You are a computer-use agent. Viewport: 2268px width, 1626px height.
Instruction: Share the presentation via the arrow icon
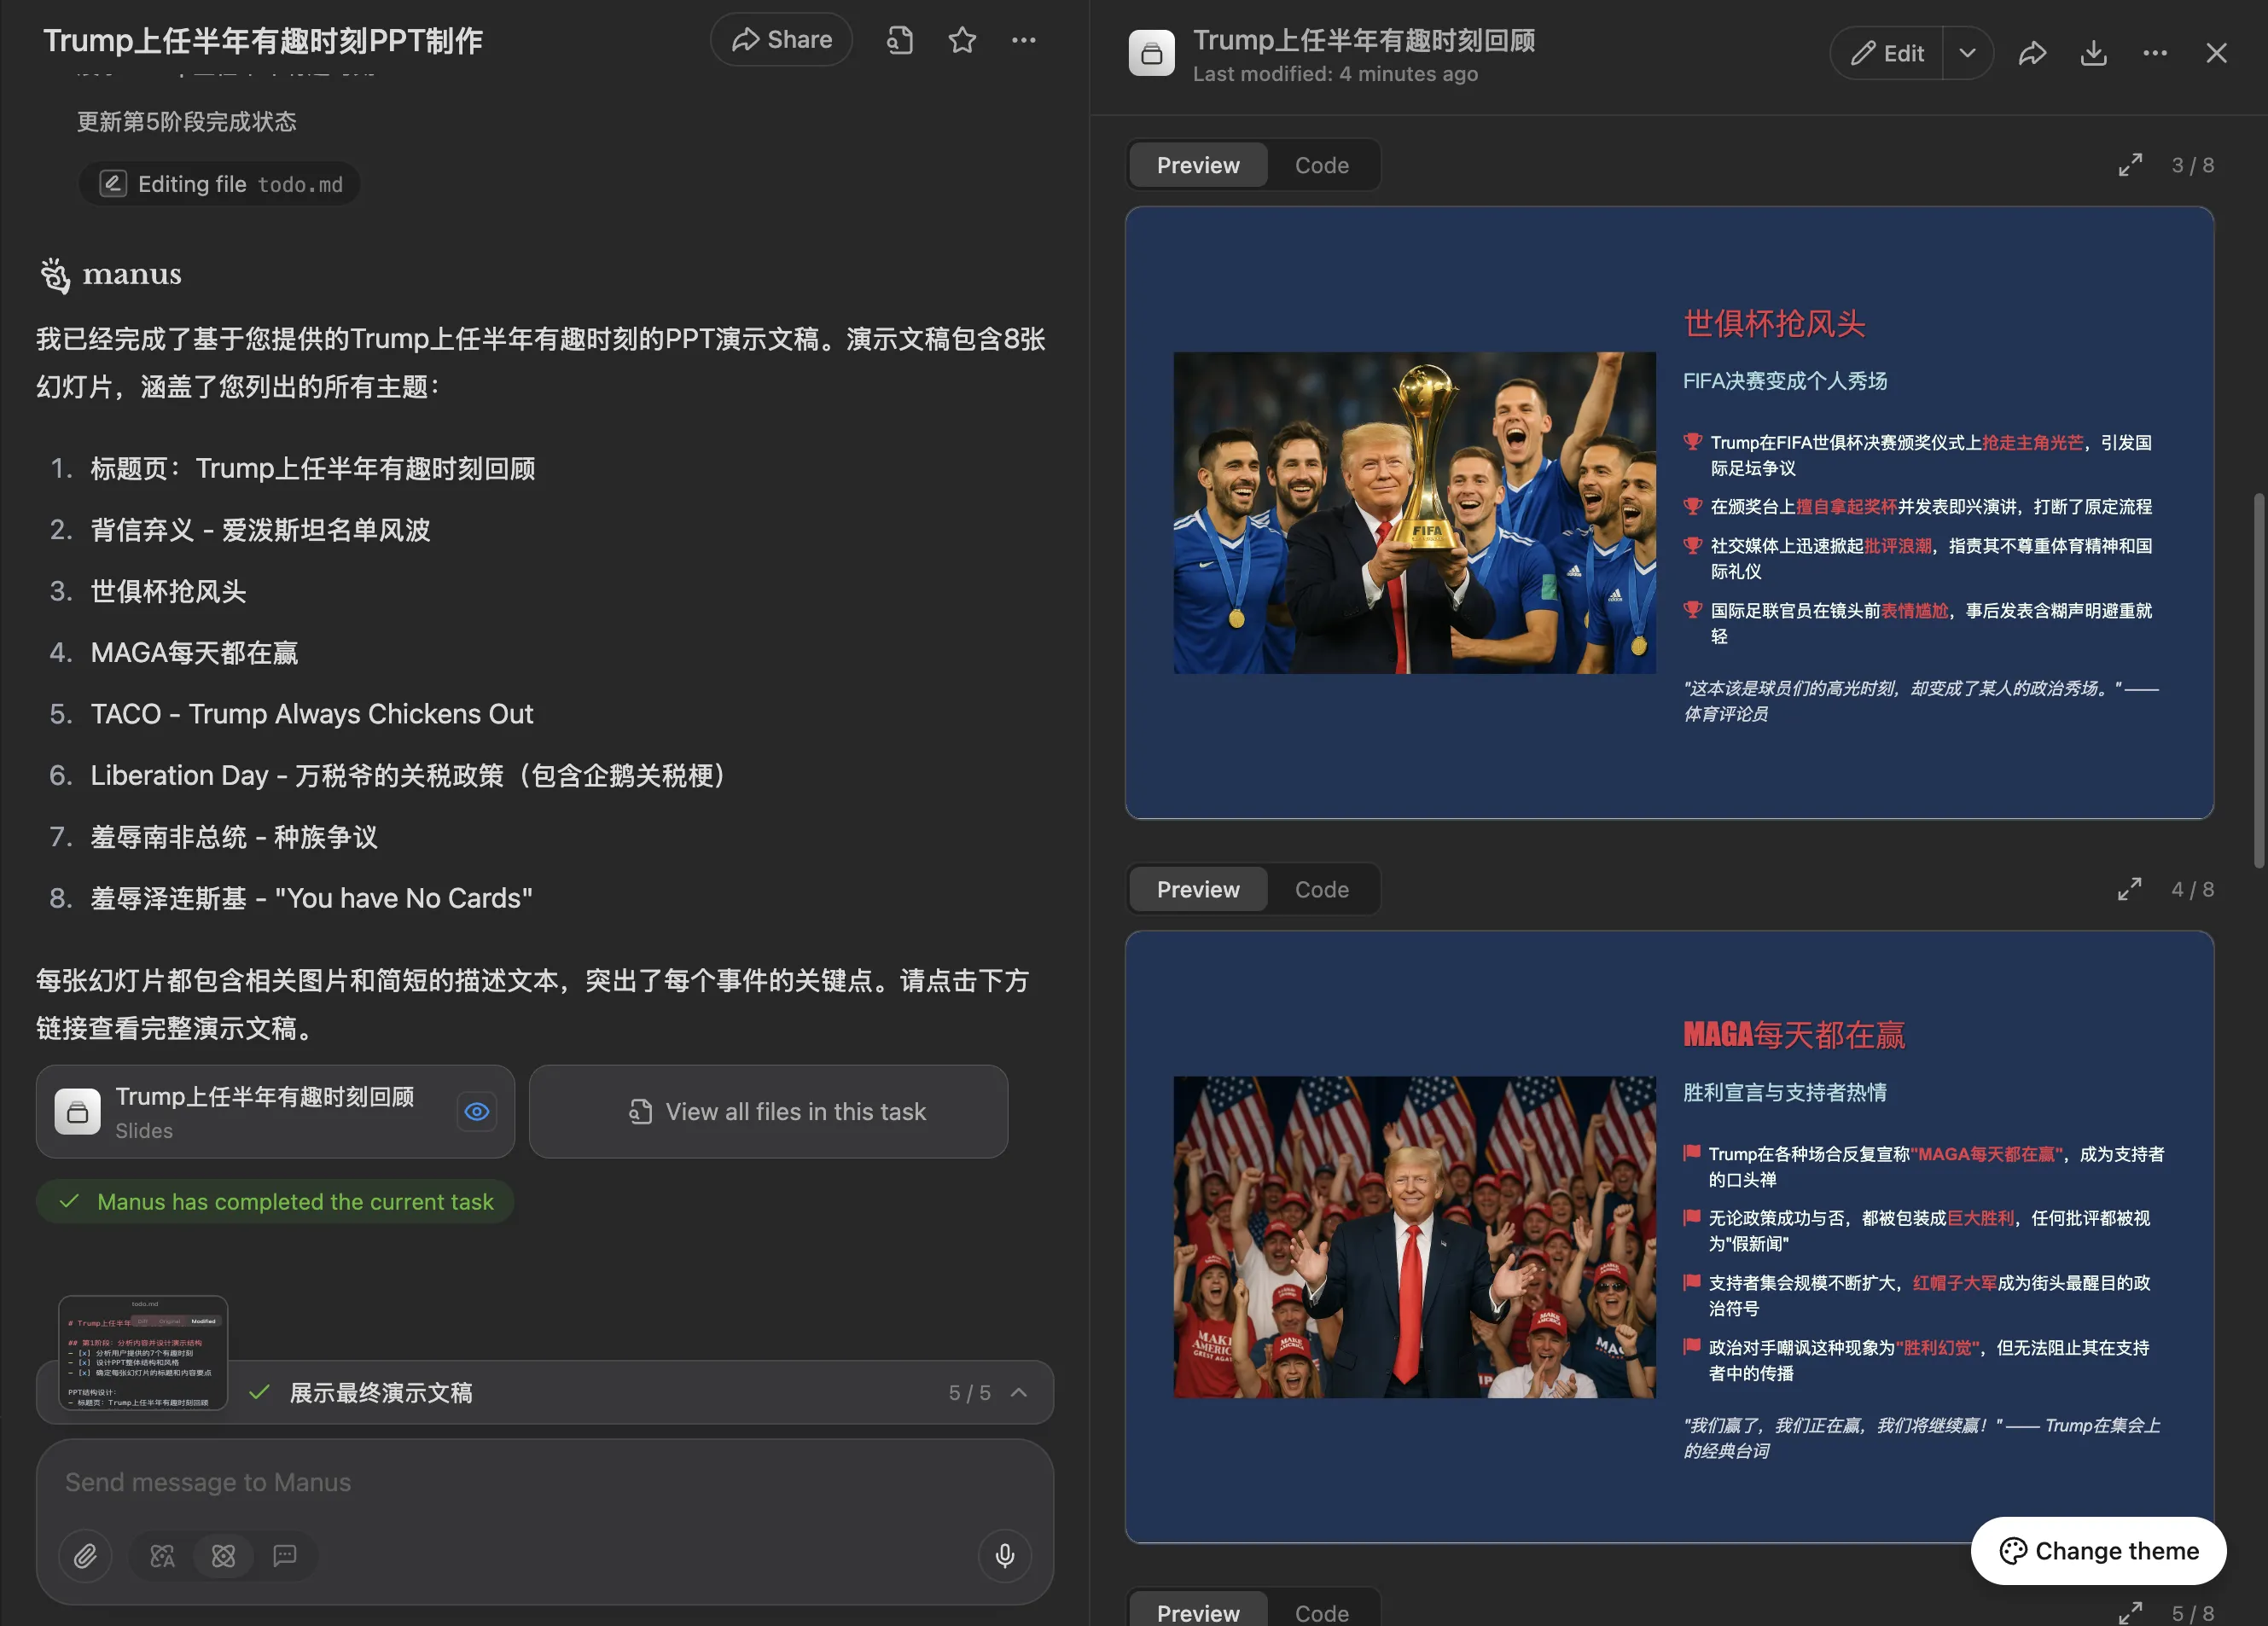[2032, 53]
